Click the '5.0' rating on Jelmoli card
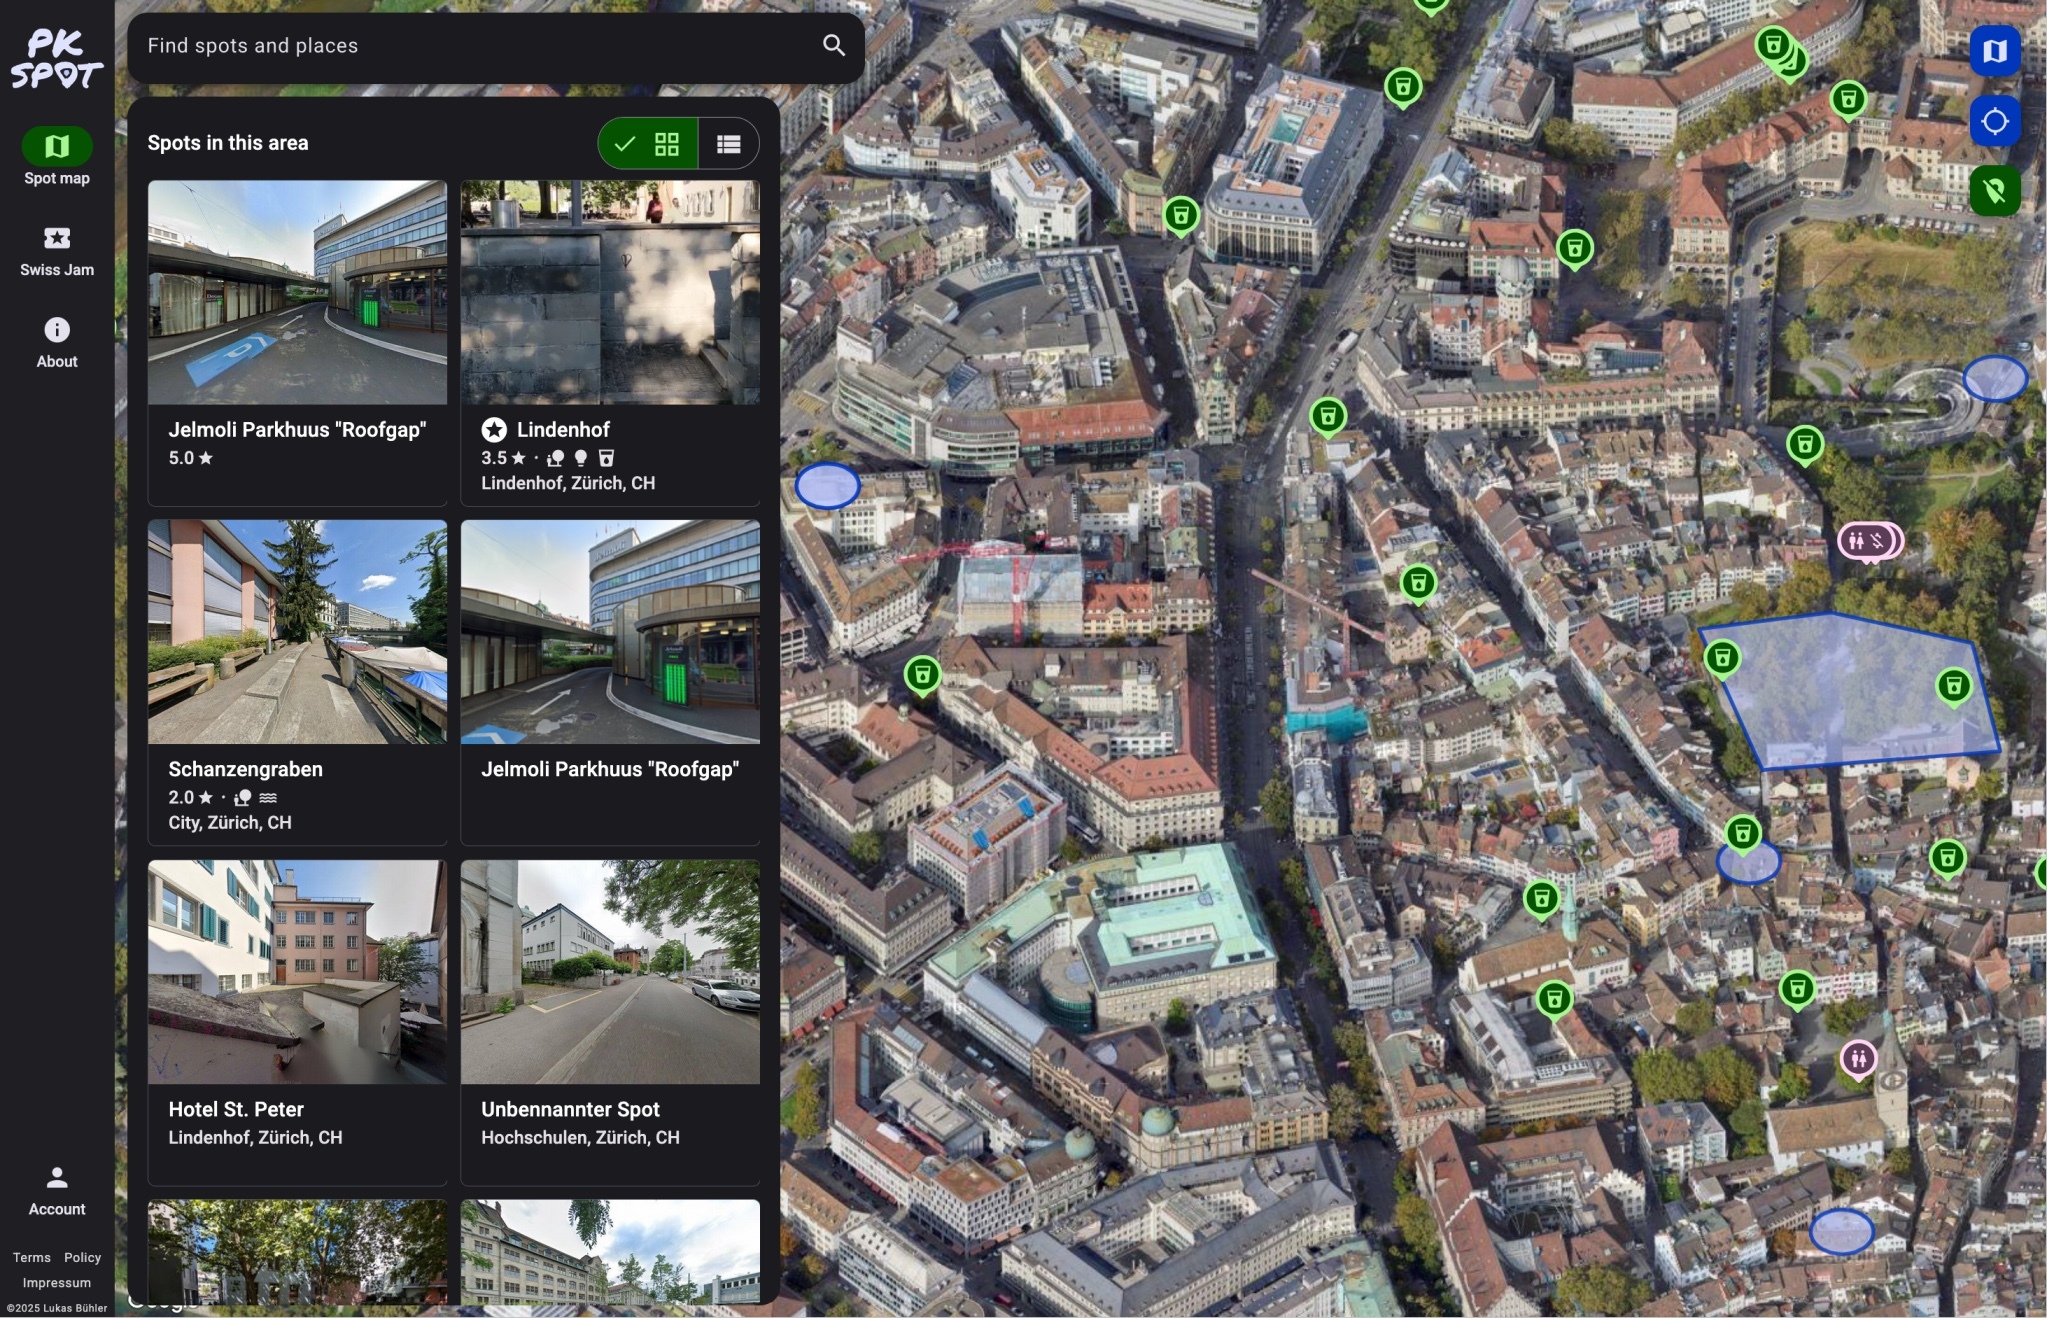The width and height of the screenshot is (2047, 1318). [x=190, y=458]
